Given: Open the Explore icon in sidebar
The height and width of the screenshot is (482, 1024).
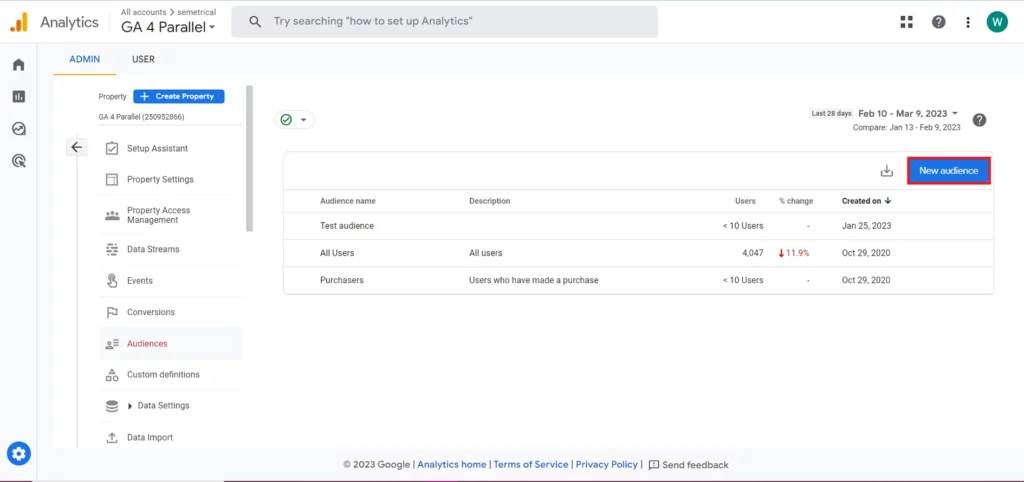Looking at the screenshot, I should (18, 129).
